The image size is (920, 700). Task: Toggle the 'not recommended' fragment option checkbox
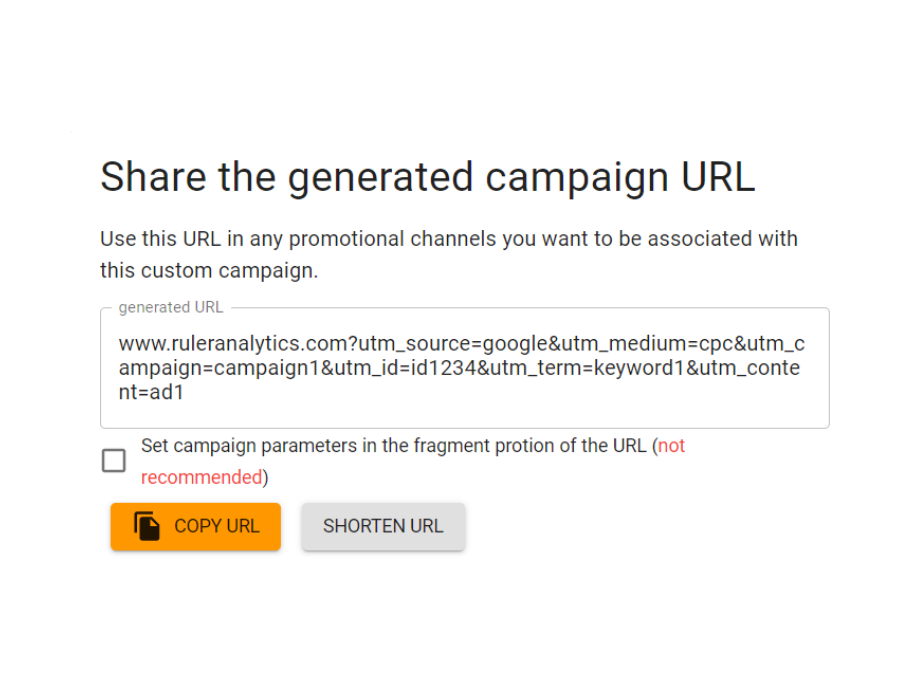click(113, 461)
